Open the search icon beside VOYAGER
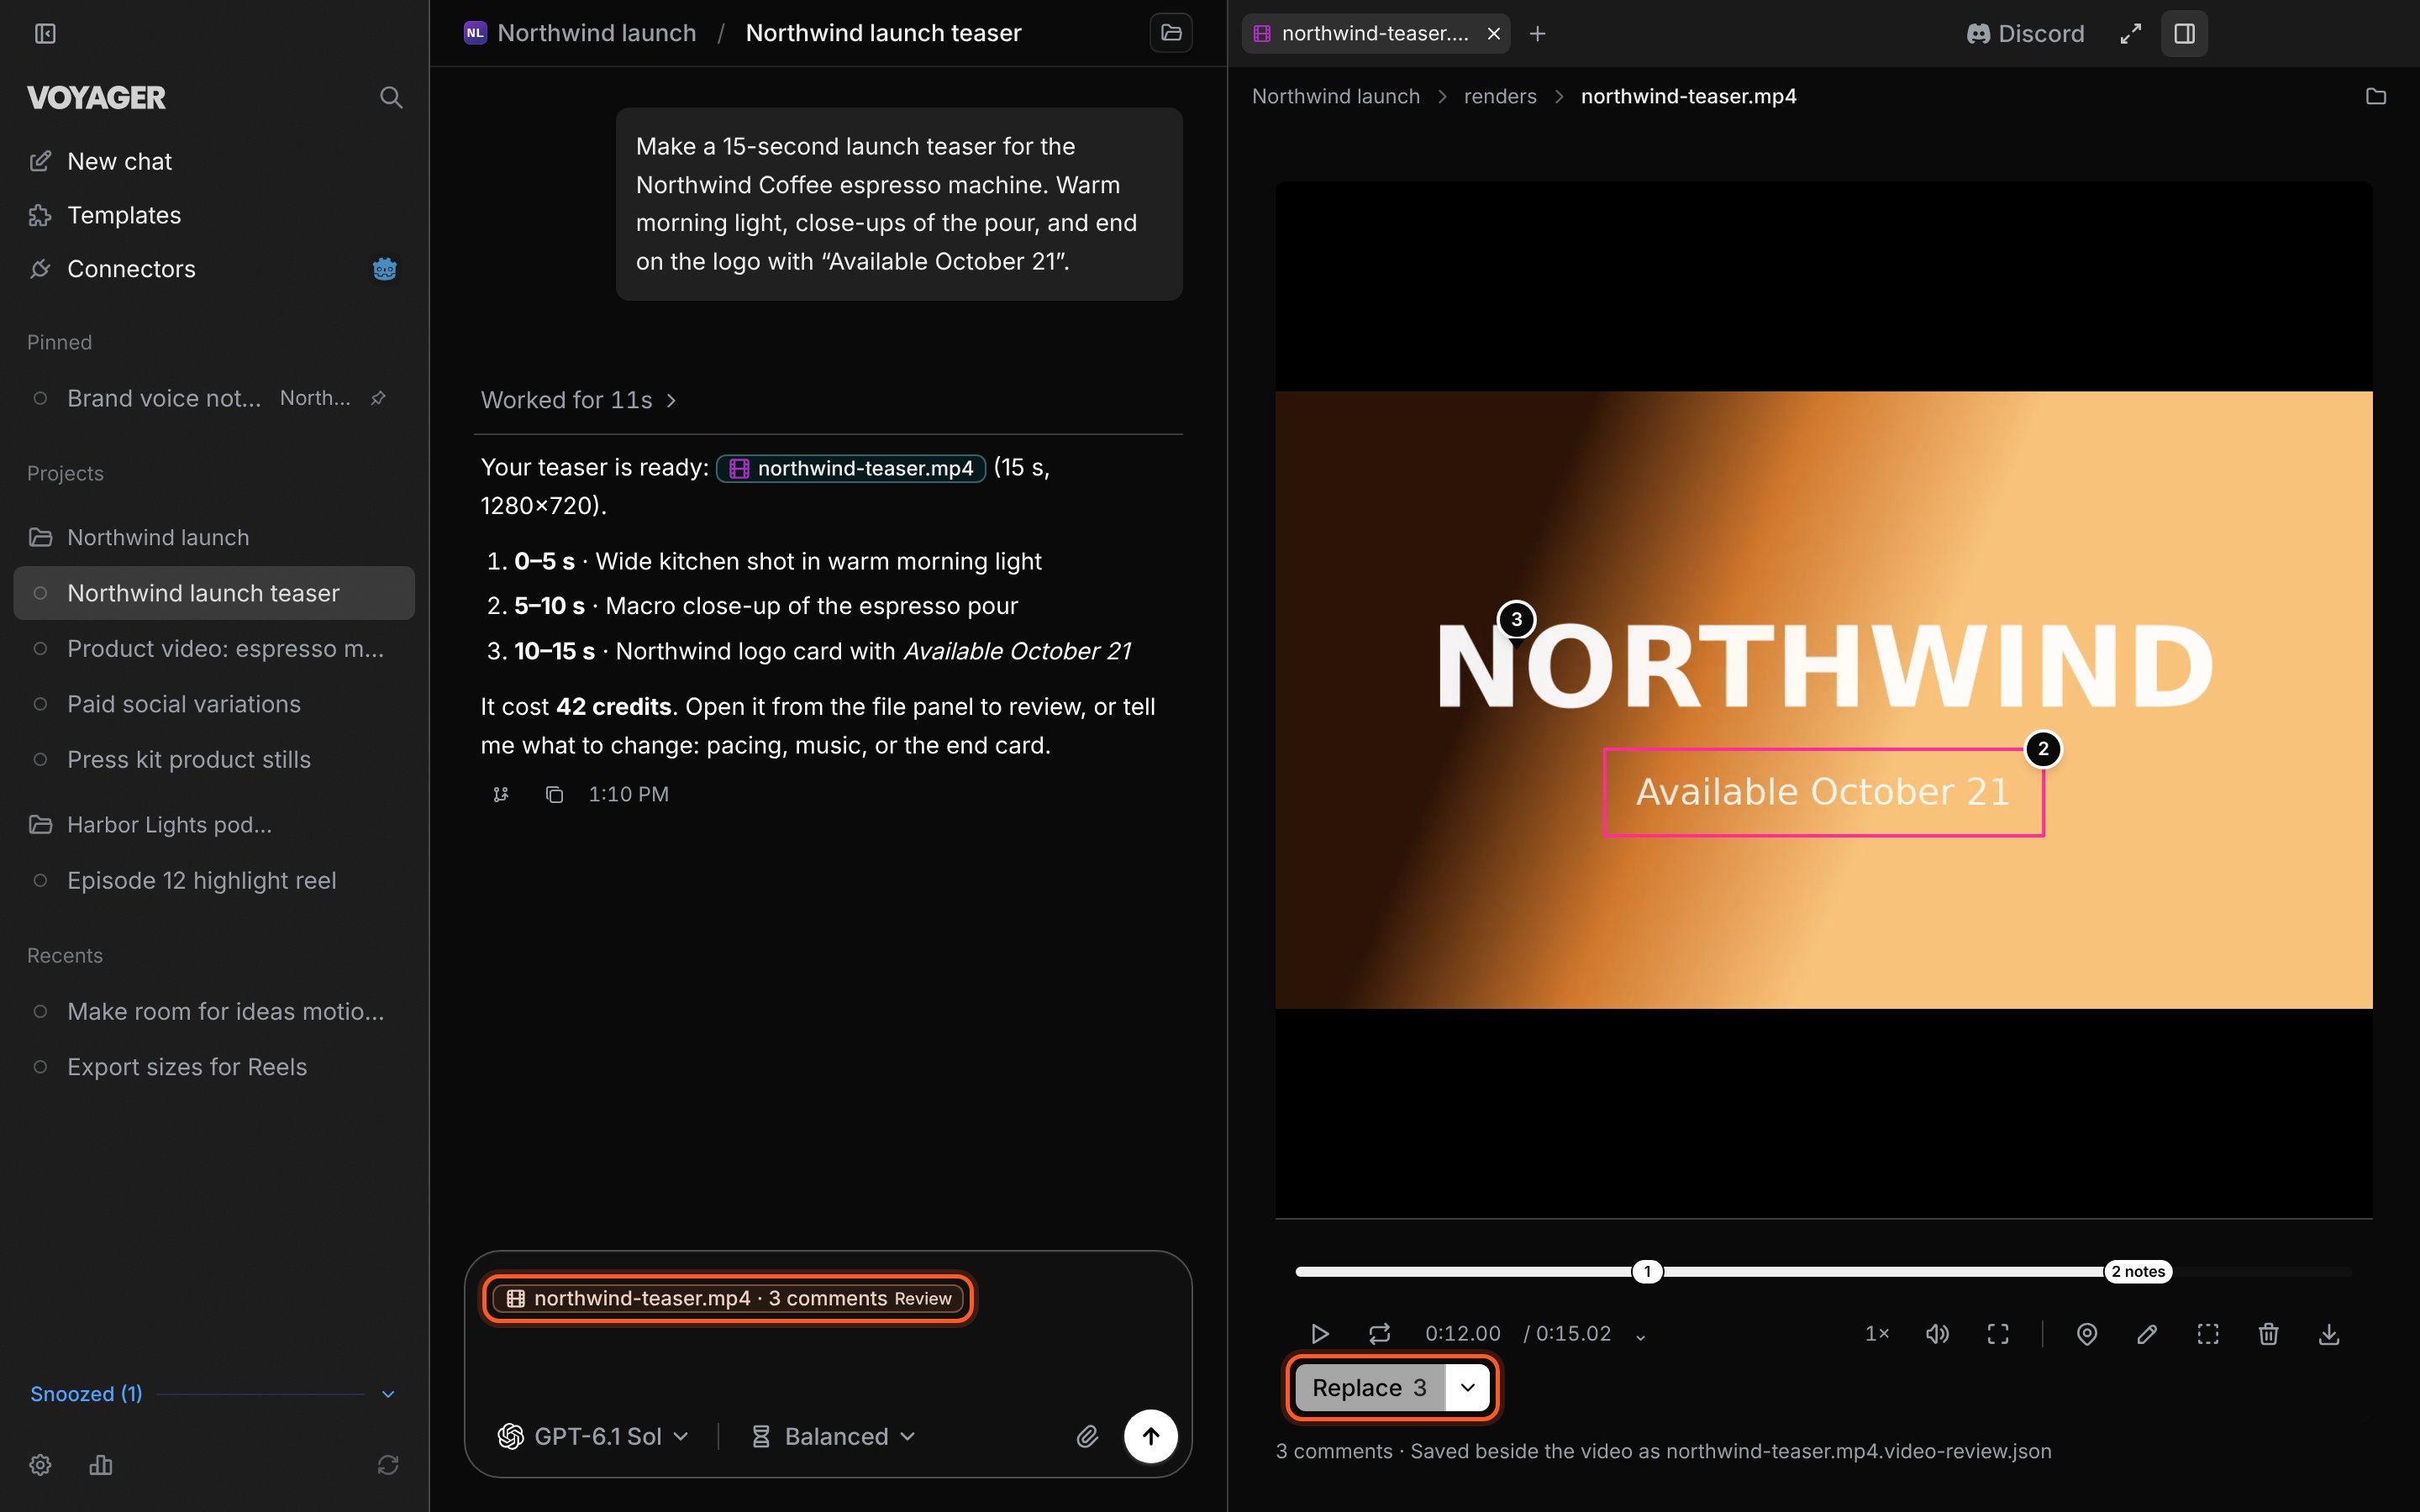The height and width of the screenshot is (1512, 2420). click(x=391, y=97)
